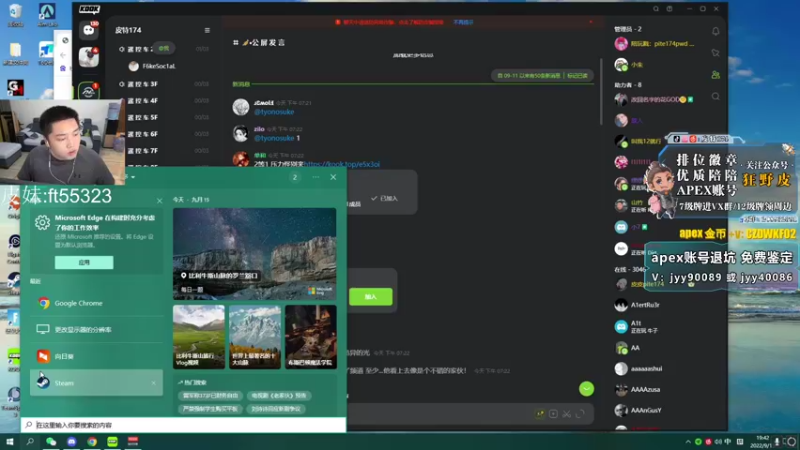Toggle the member list icon in KOOK
The width and height of the screenshot is (800, 450).
pos(715,75)
